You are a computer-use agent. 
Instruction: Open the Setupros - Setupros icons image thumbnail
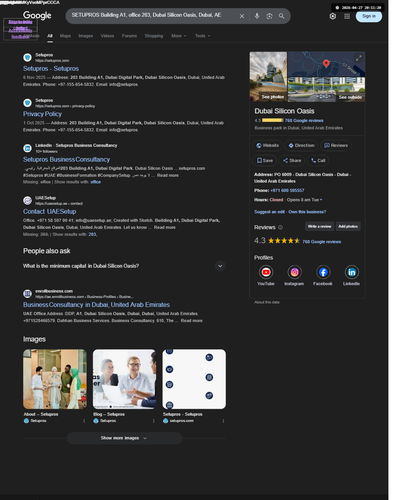tap(194, 379)
